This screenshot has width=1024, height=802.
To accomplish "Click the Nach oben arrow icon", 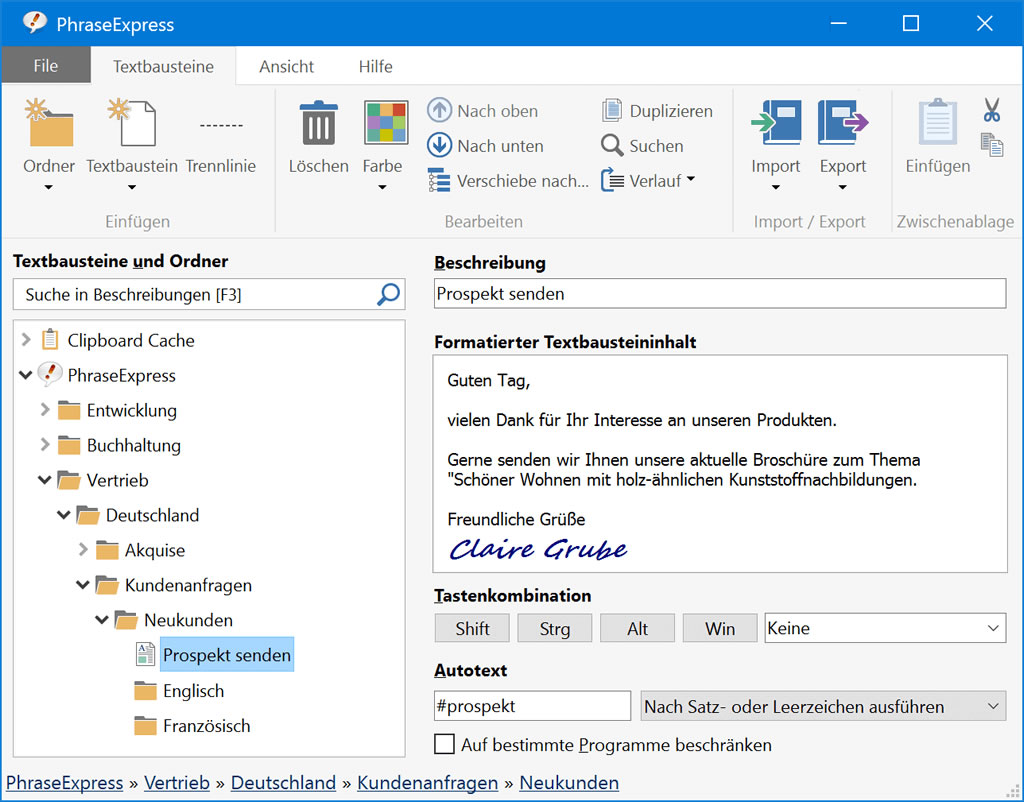I will point(440,111).
